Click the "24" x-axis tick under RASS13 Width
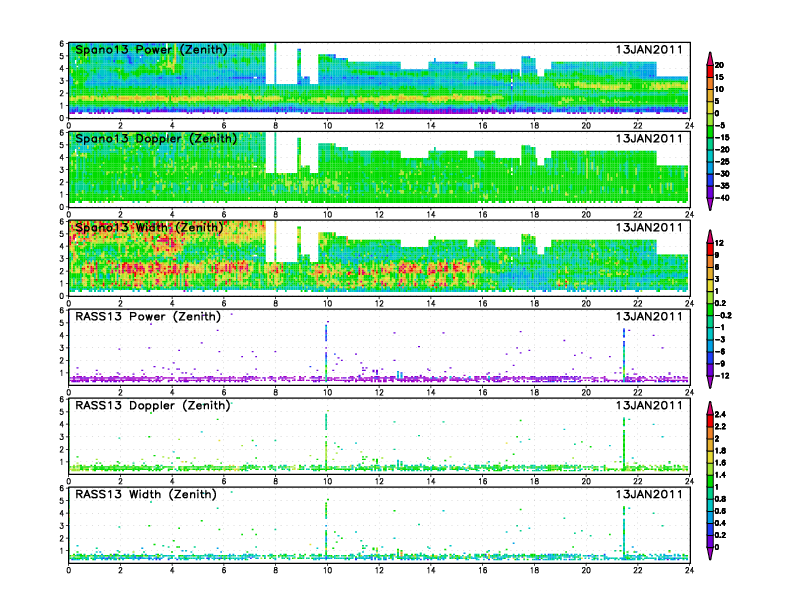This screenshot has width=792, height=612. pyautogui.click(x=689, y=571)
